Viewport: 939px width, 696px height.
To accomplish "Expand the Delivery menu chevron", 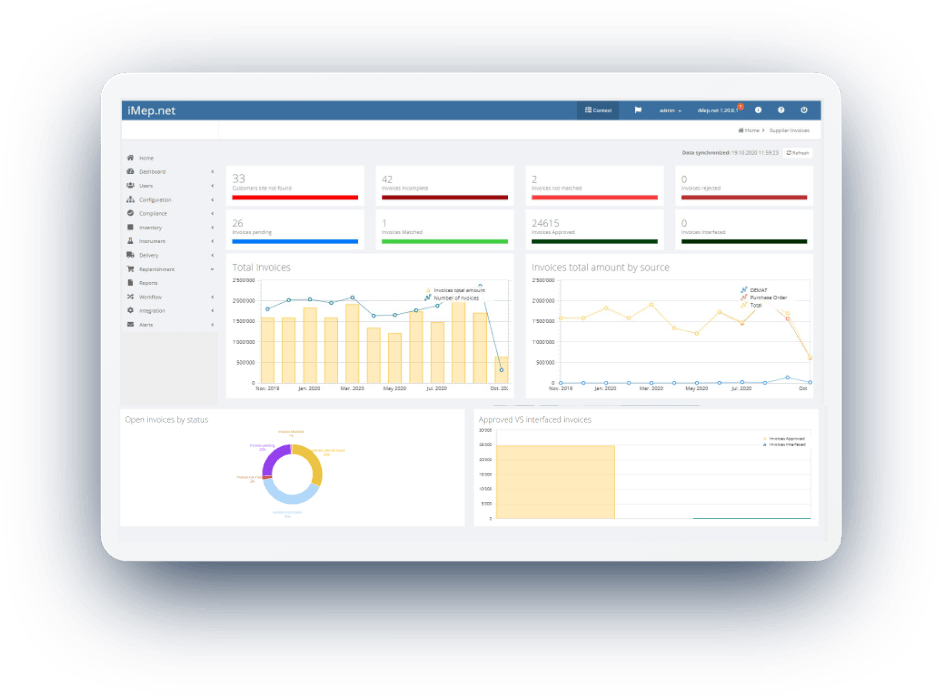I will pyautogui.click(x=212, y=255).
